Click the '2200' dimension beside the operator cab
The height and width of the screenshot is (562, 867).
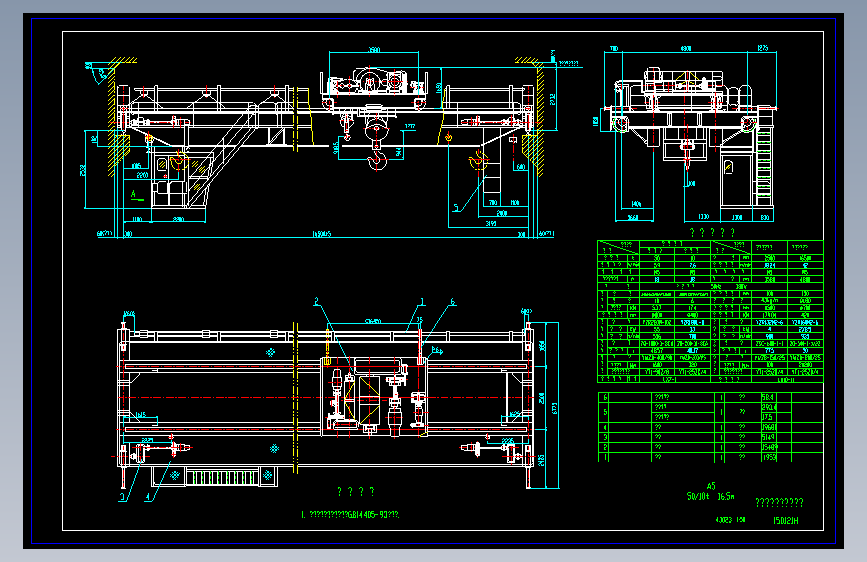coord(142,175)
